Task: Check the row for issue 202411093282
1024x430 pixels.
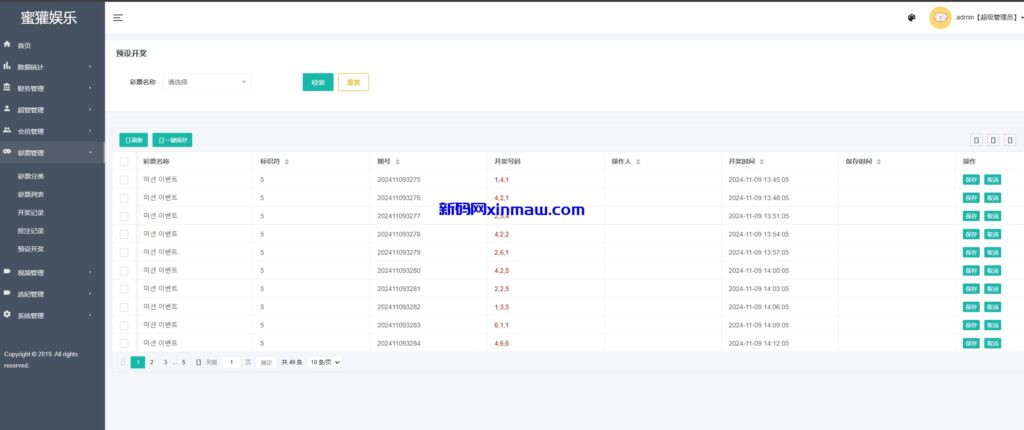Action: (x=124, y=307)
